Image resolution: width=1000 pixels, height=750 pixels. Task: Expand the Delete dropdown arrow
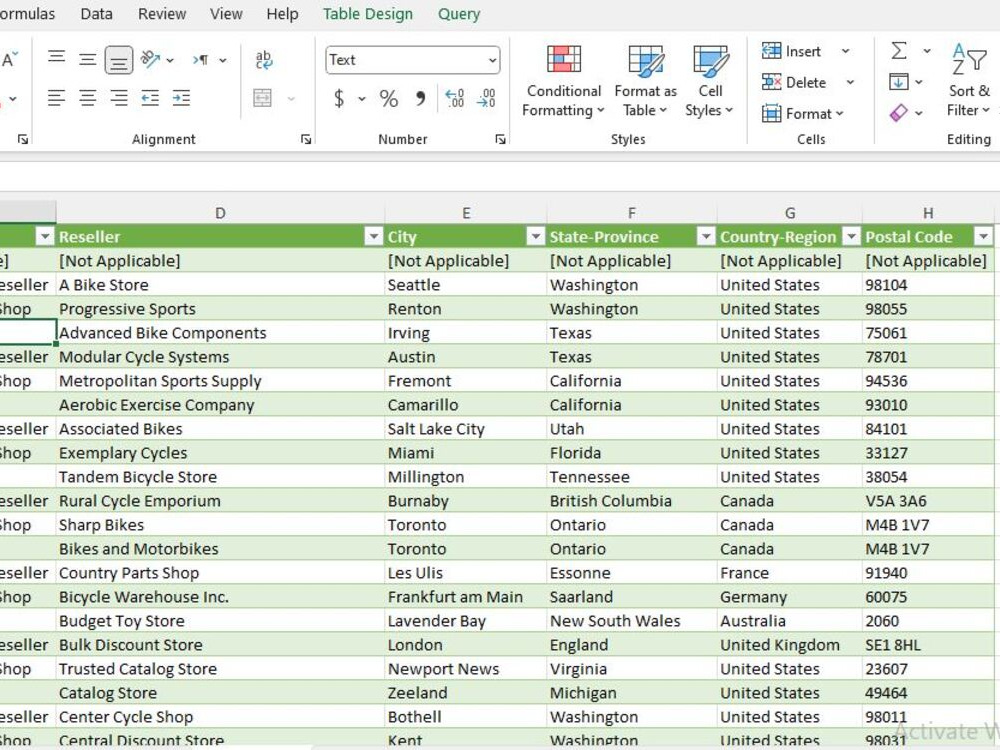pyautogui.click(x=850, y=82)
